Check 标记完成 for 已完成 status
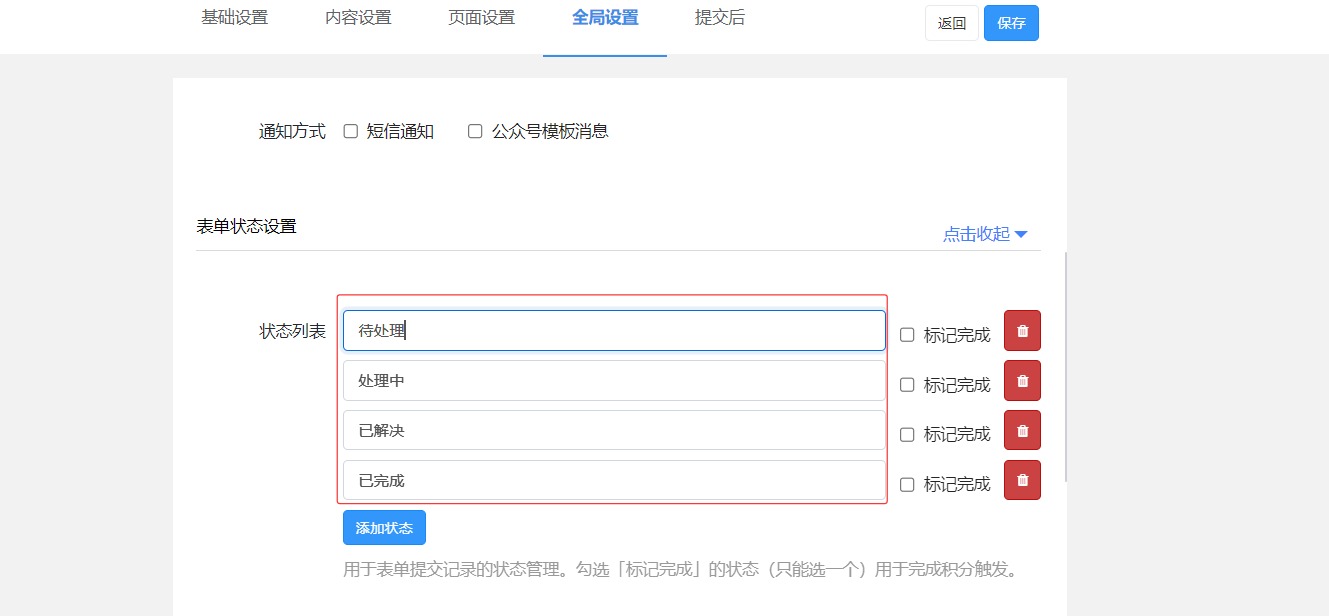 click(x=907, y=485)
